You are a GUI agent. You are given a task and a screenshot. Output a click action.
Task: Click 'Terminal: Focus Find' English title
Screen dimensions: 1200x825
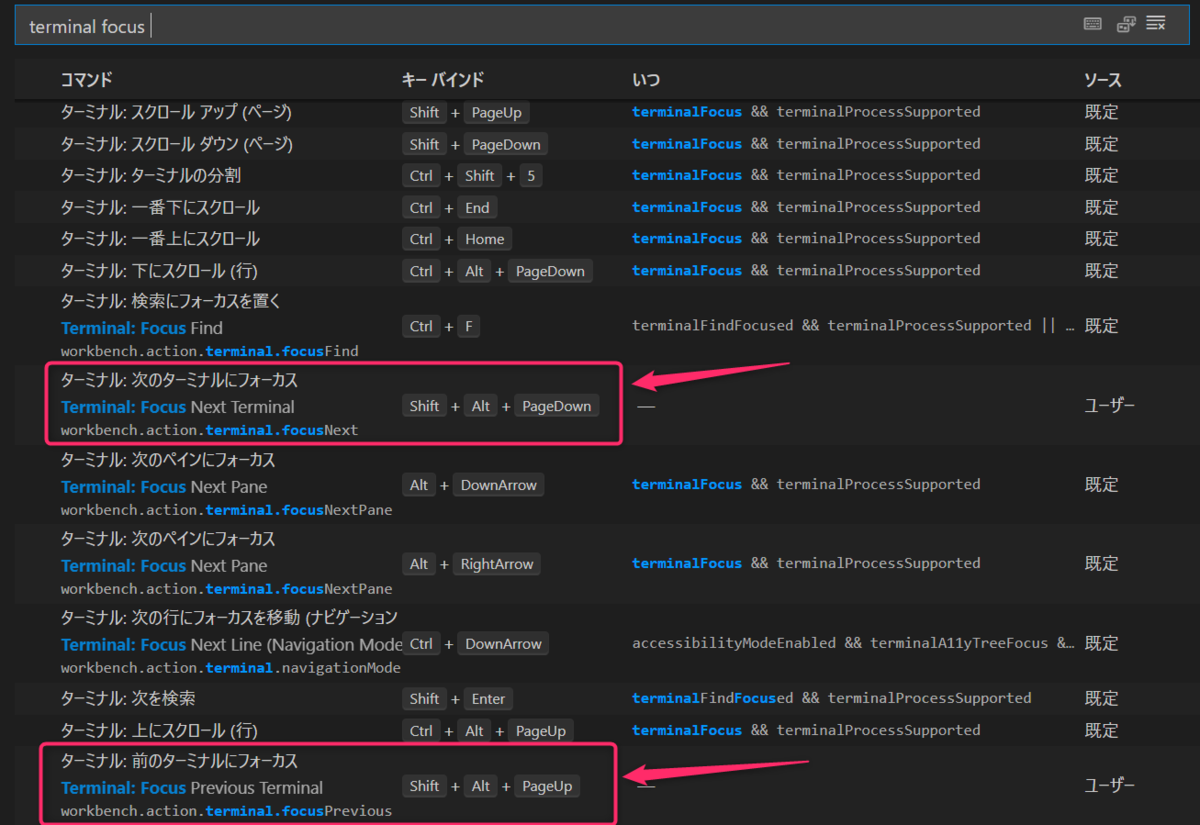[142, 328]
